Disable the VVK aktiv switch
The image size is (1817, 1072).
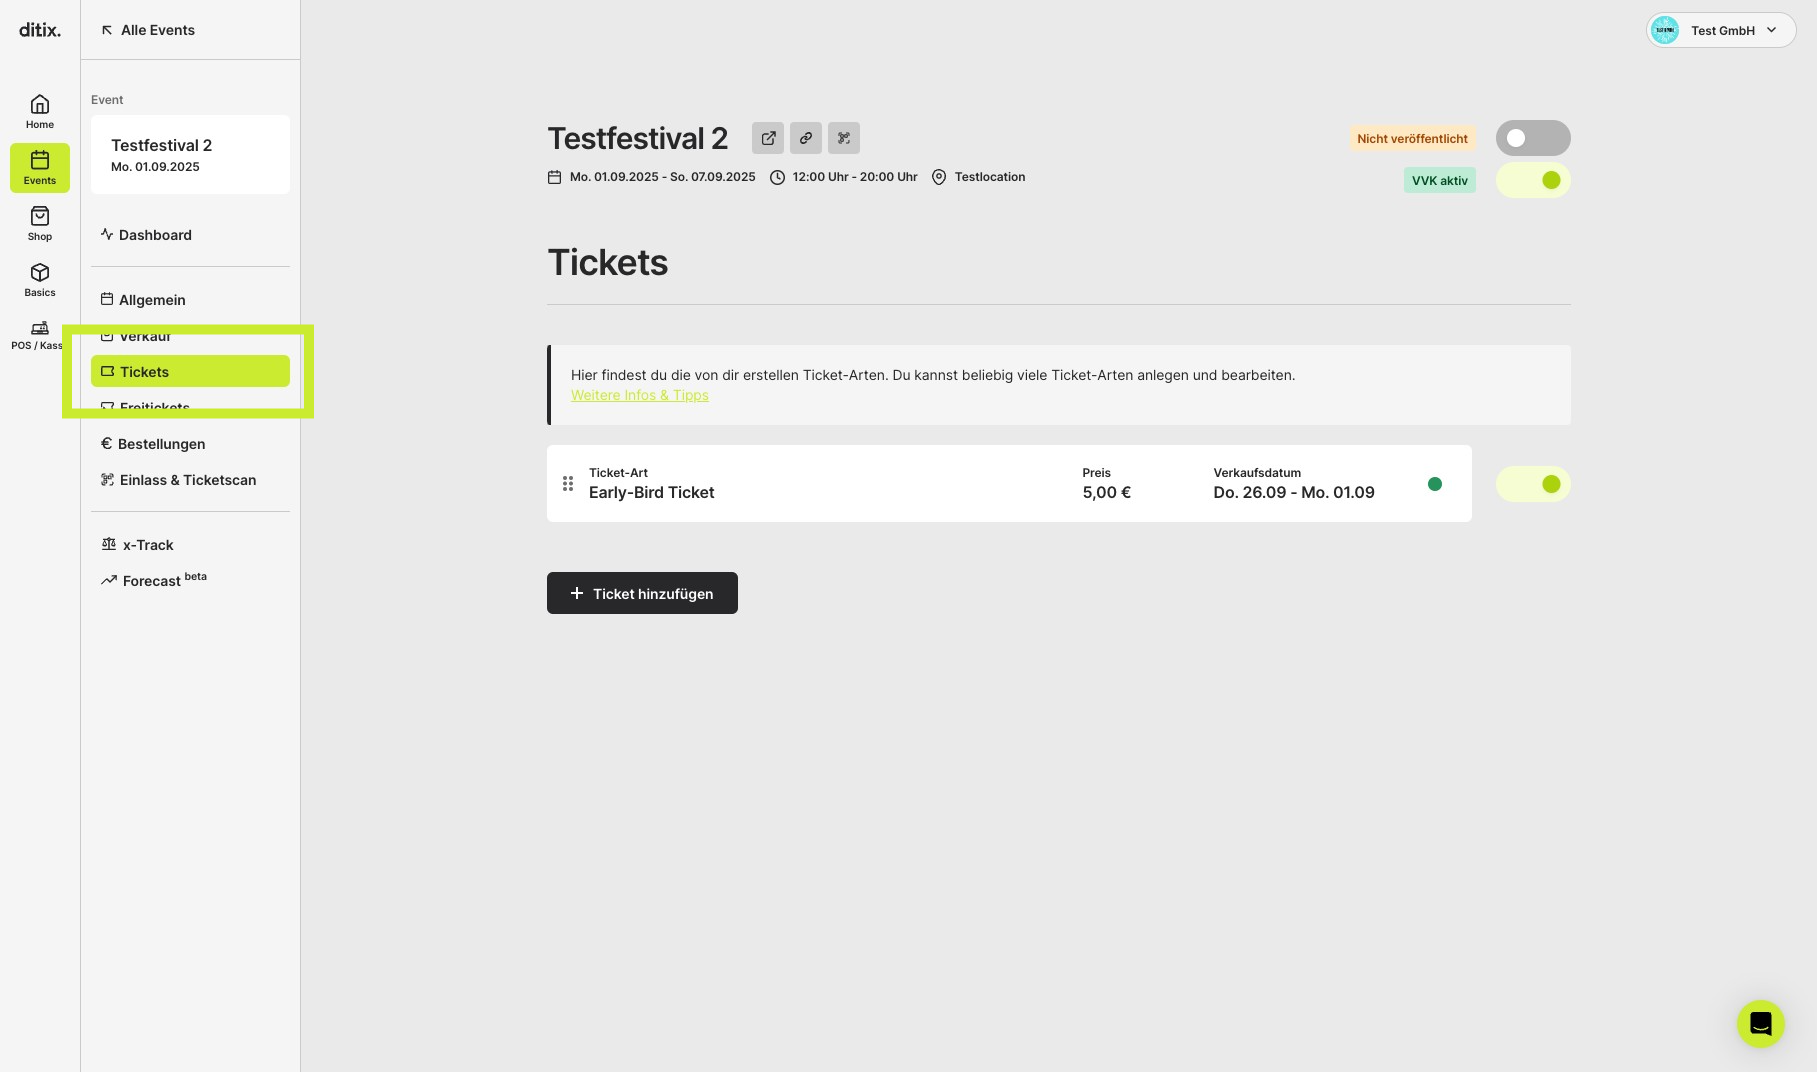[x=1533, y=180]
